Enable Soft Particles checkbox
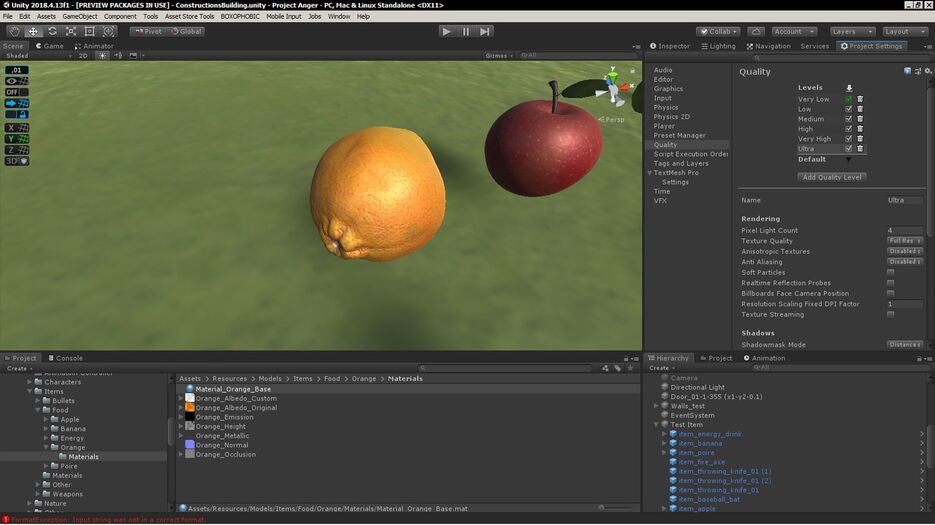 click(x=890, y=273)
